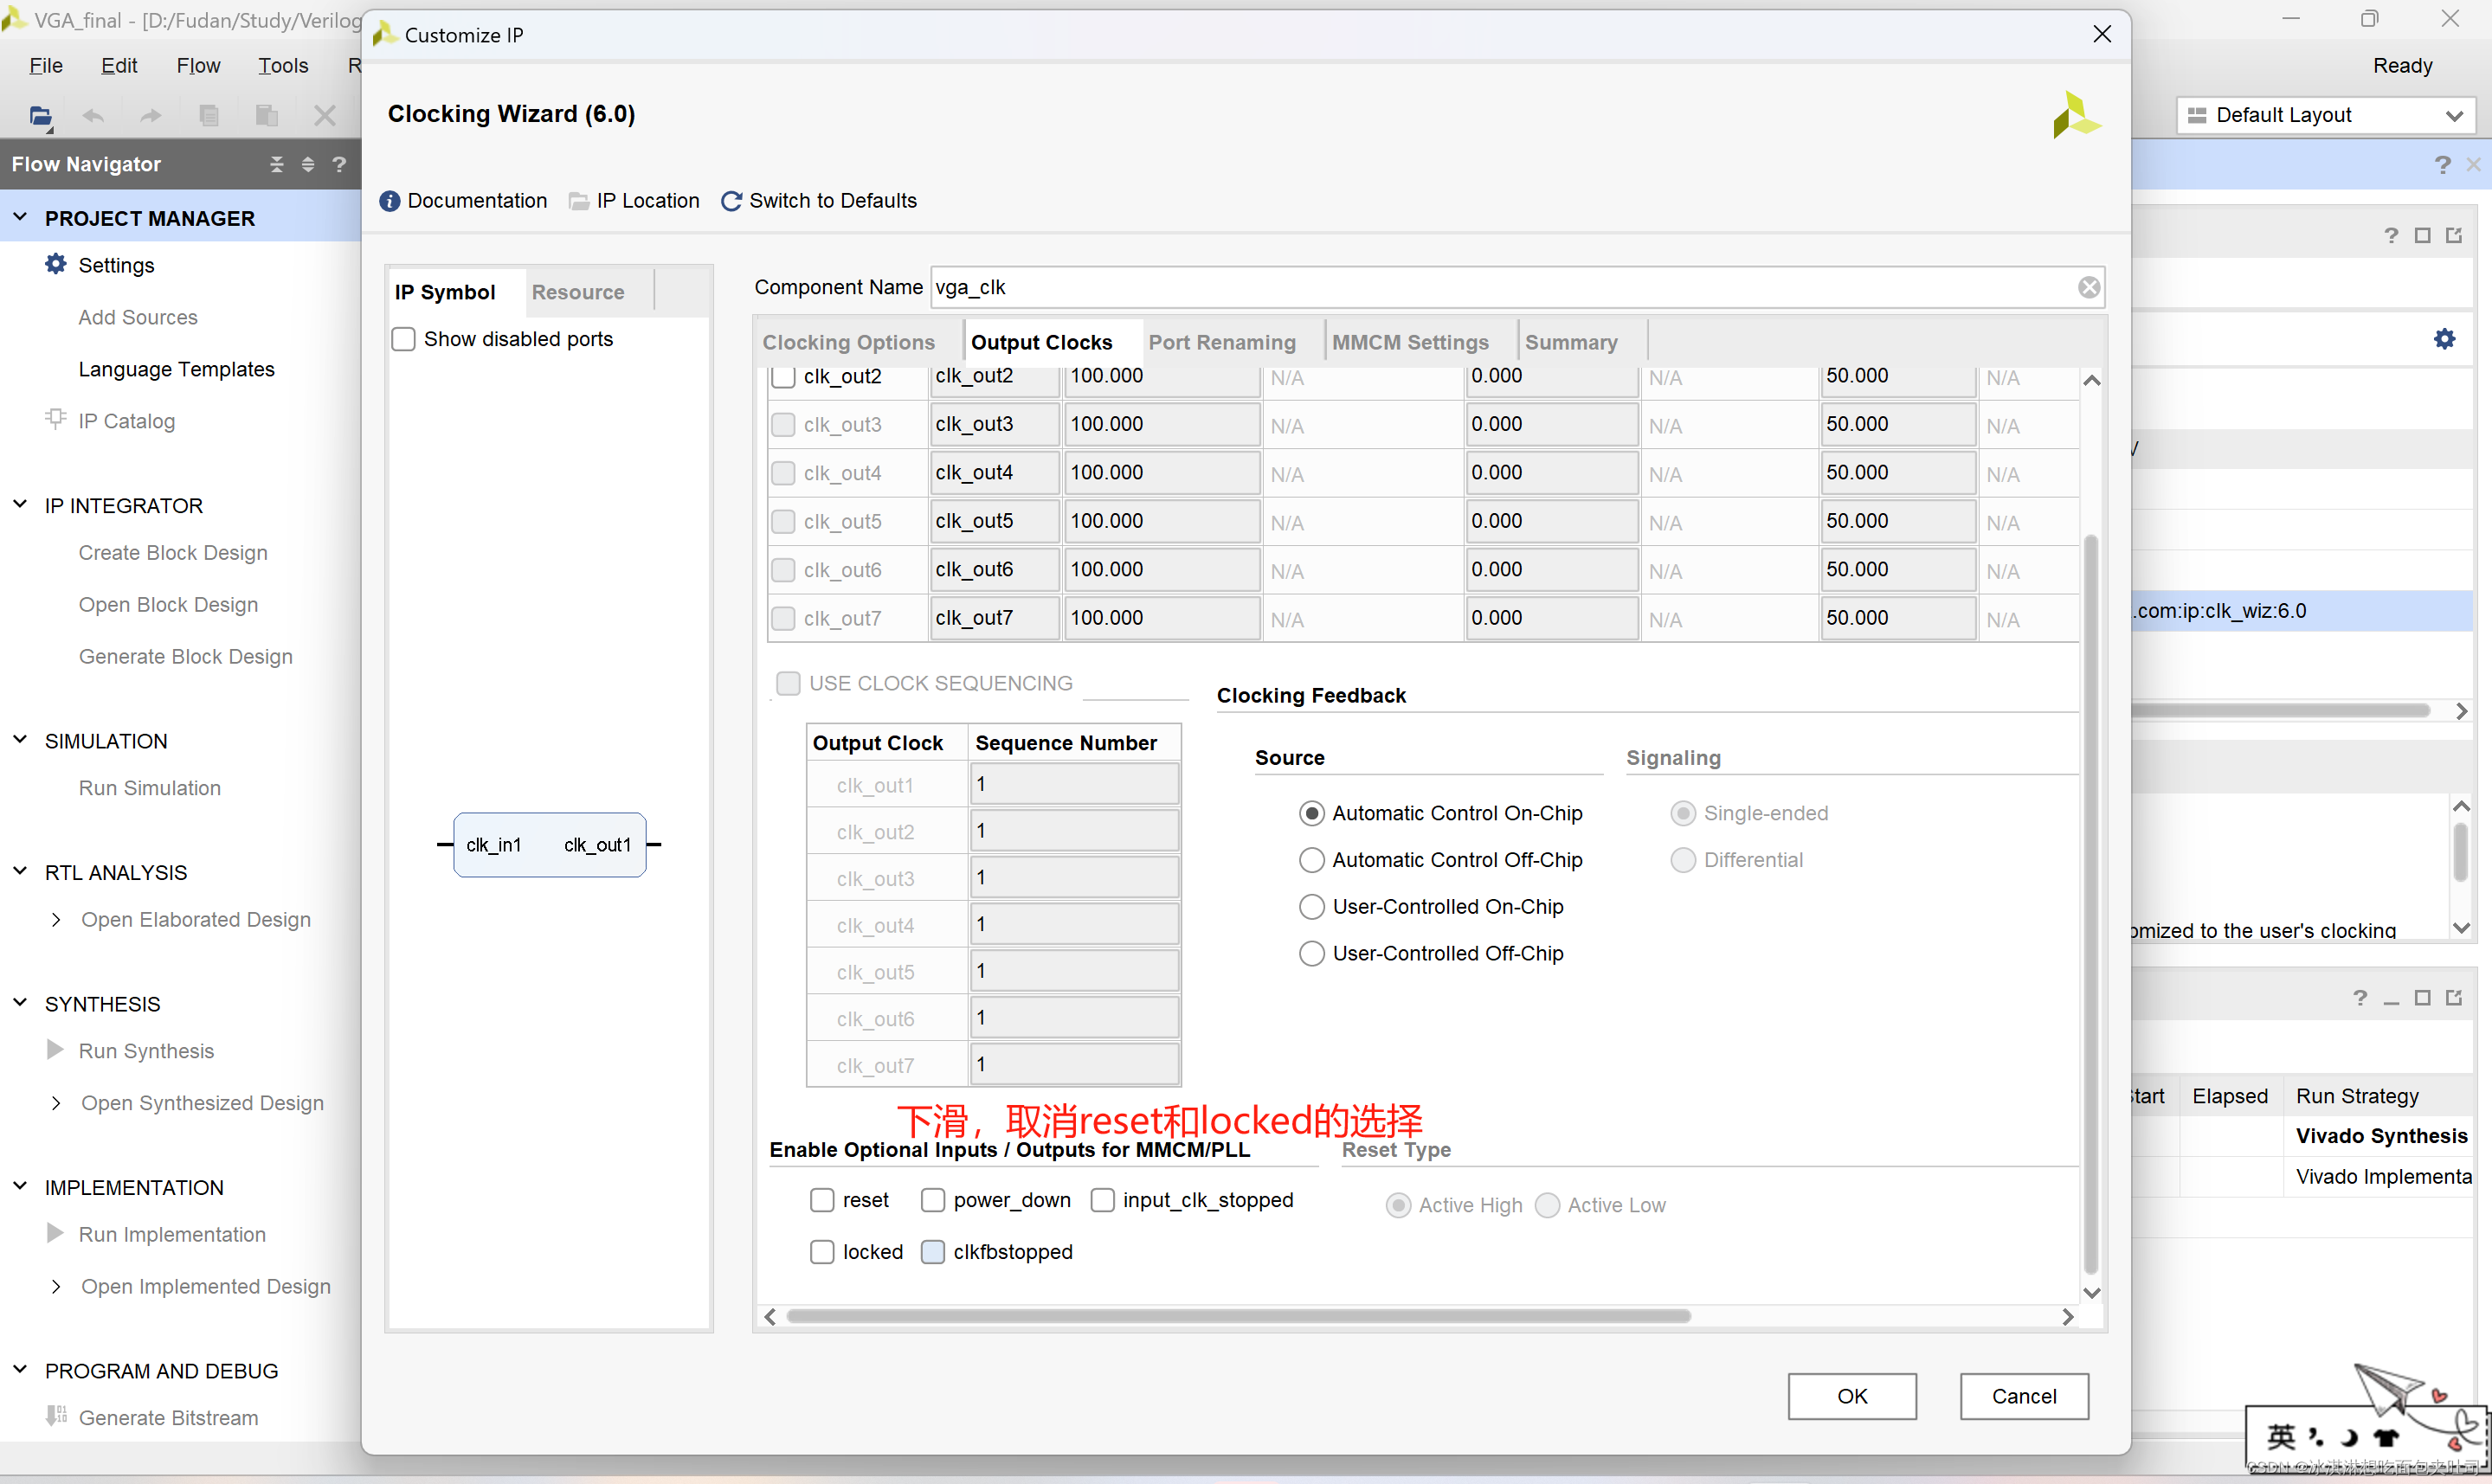Click the Cancel button to discard changes
This screenshot has height=1484, width=2492.
[x=2020, y=1394]
